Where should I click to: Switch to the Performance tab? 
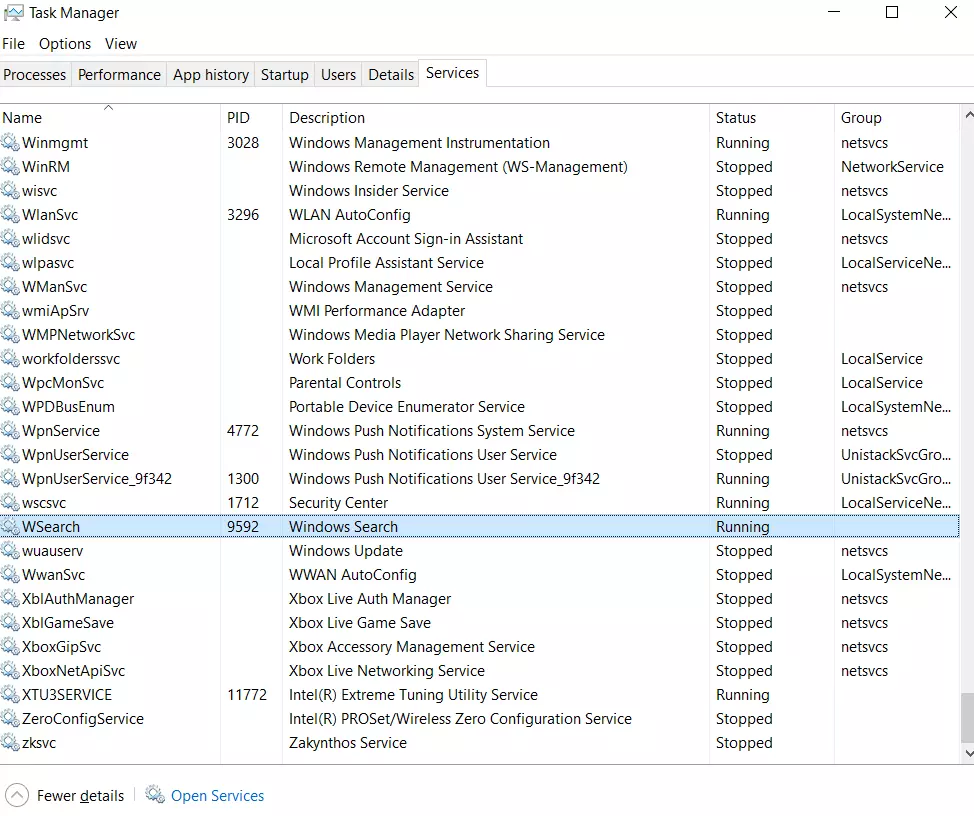(x=119, y=75)
